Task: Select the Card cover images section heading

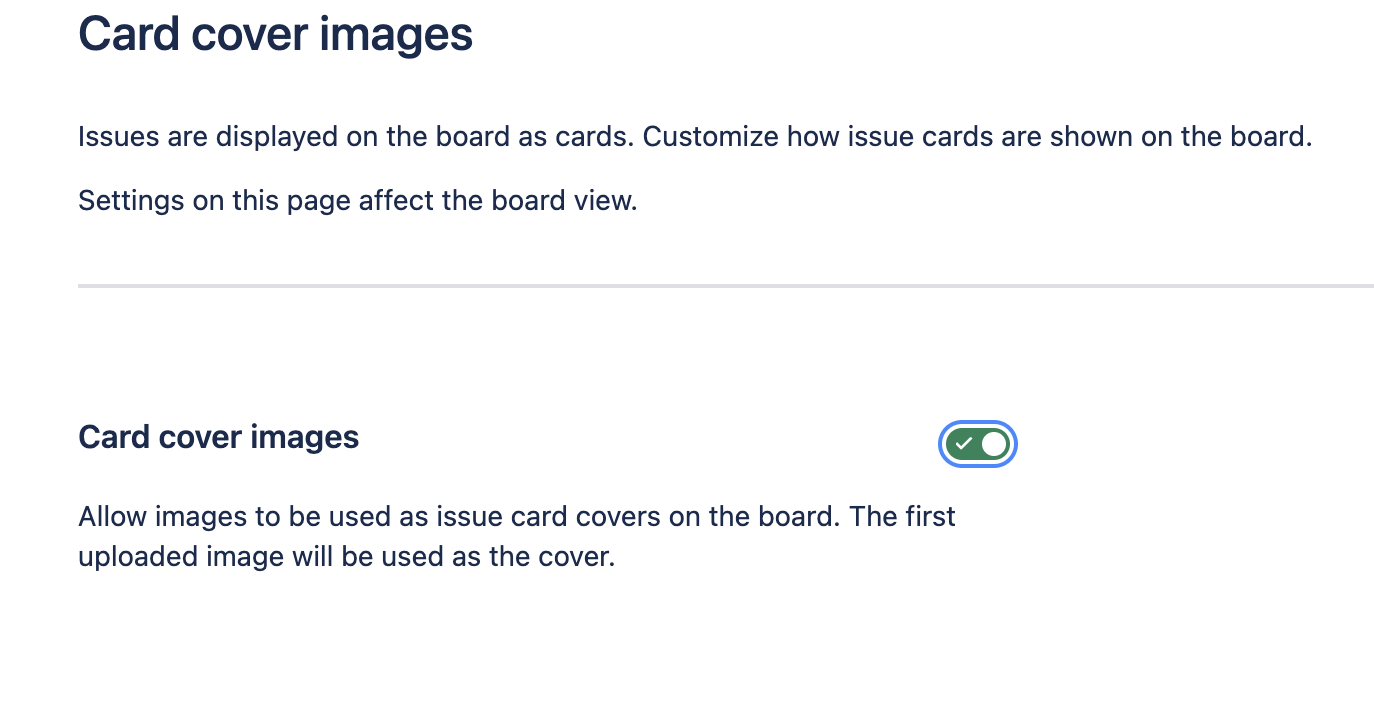Action: click(x=218, y=437)
